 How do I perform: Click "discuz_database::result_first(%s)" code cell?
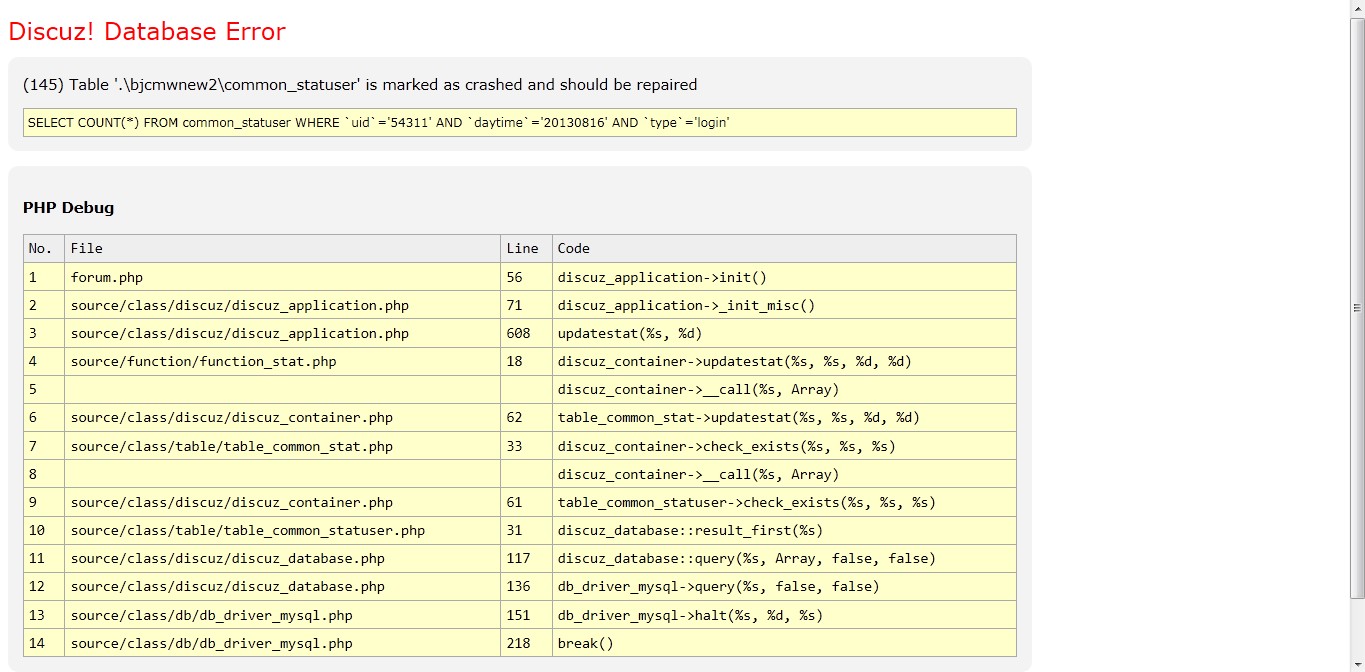(x=784, y=530)
